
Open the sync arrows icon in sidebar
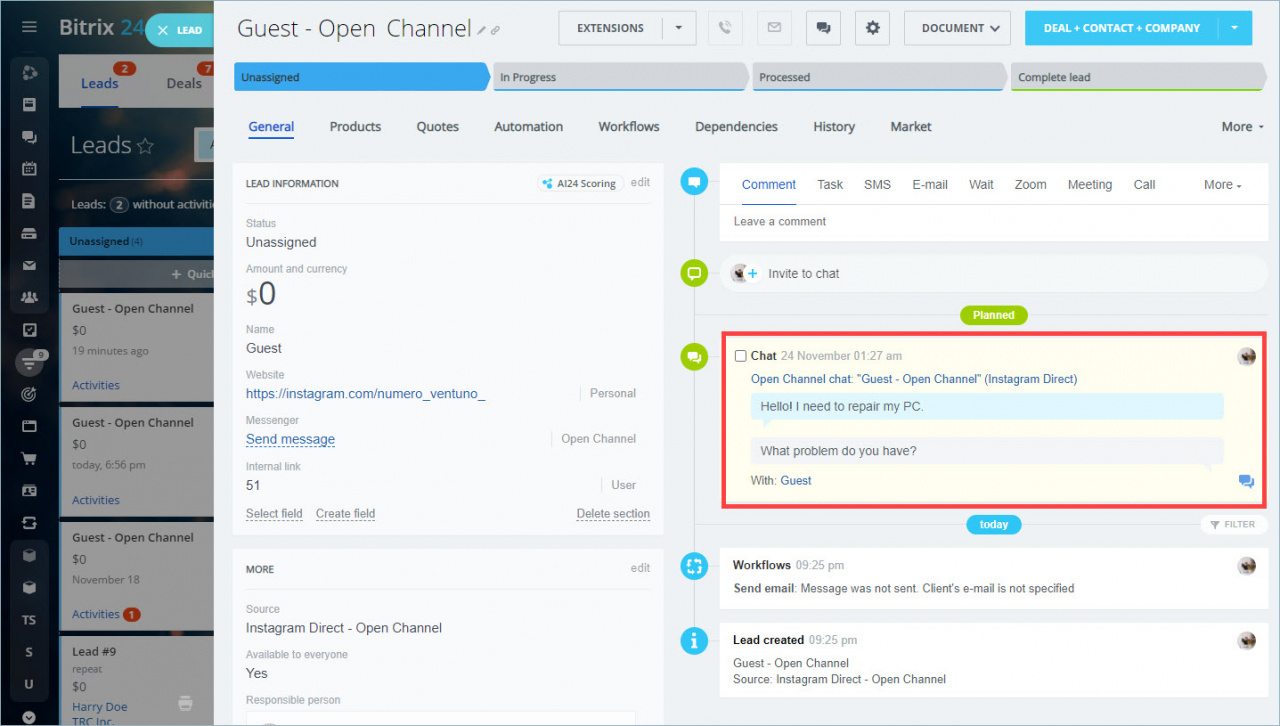click(29, 523)
